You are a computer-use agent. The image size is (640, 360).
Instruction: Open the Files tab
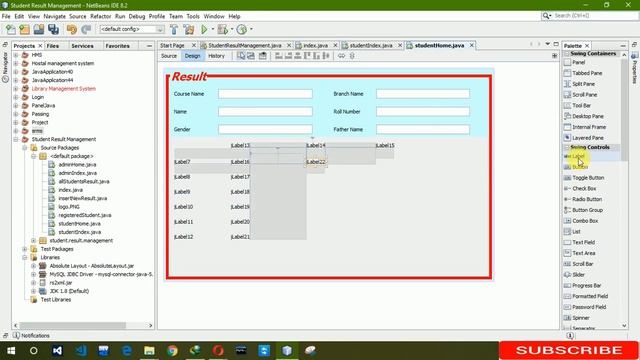[x=53, y=46]
